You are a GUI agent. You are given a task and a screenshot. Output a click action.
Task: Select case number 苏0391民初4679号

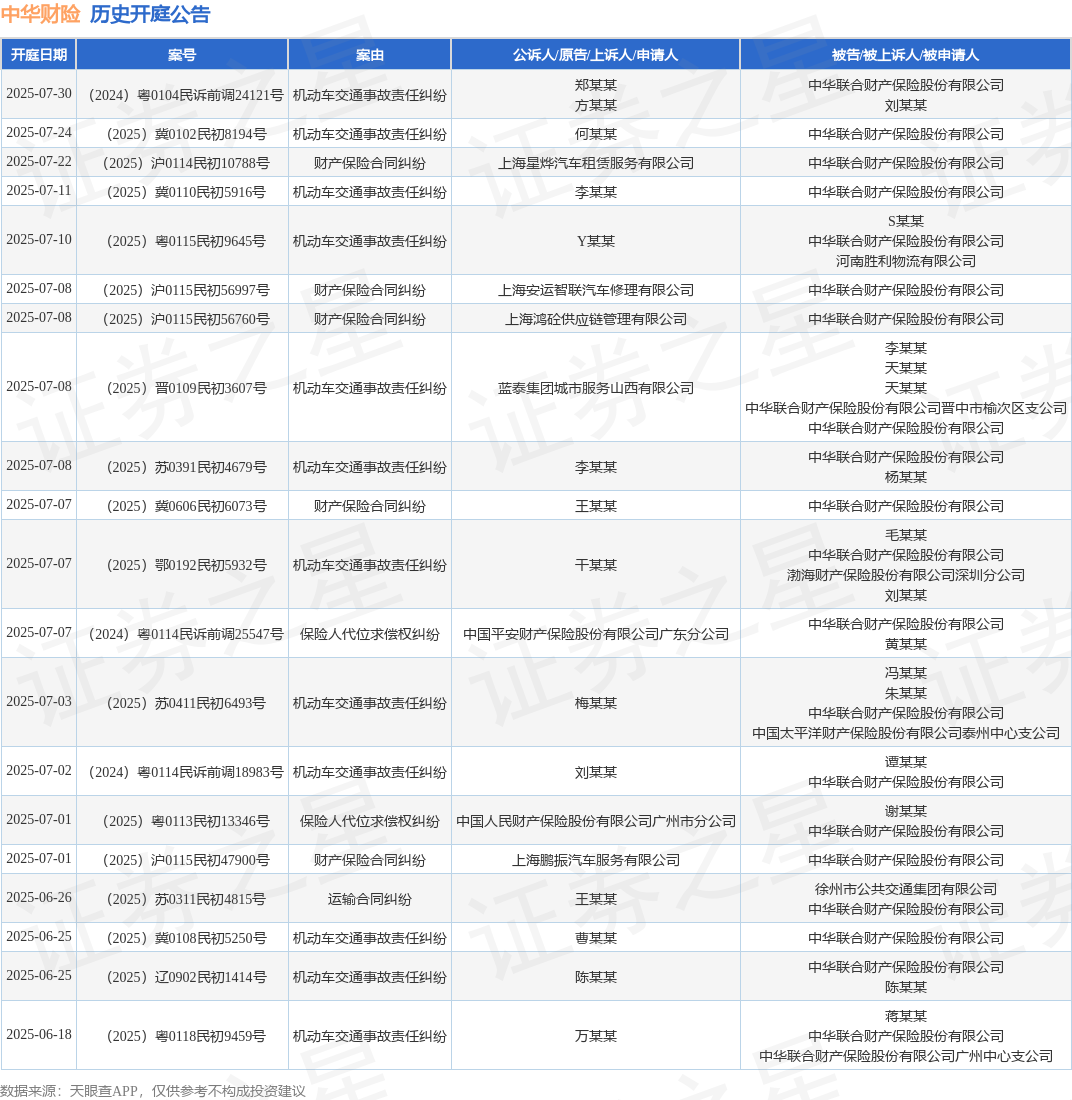coord(186,467)
